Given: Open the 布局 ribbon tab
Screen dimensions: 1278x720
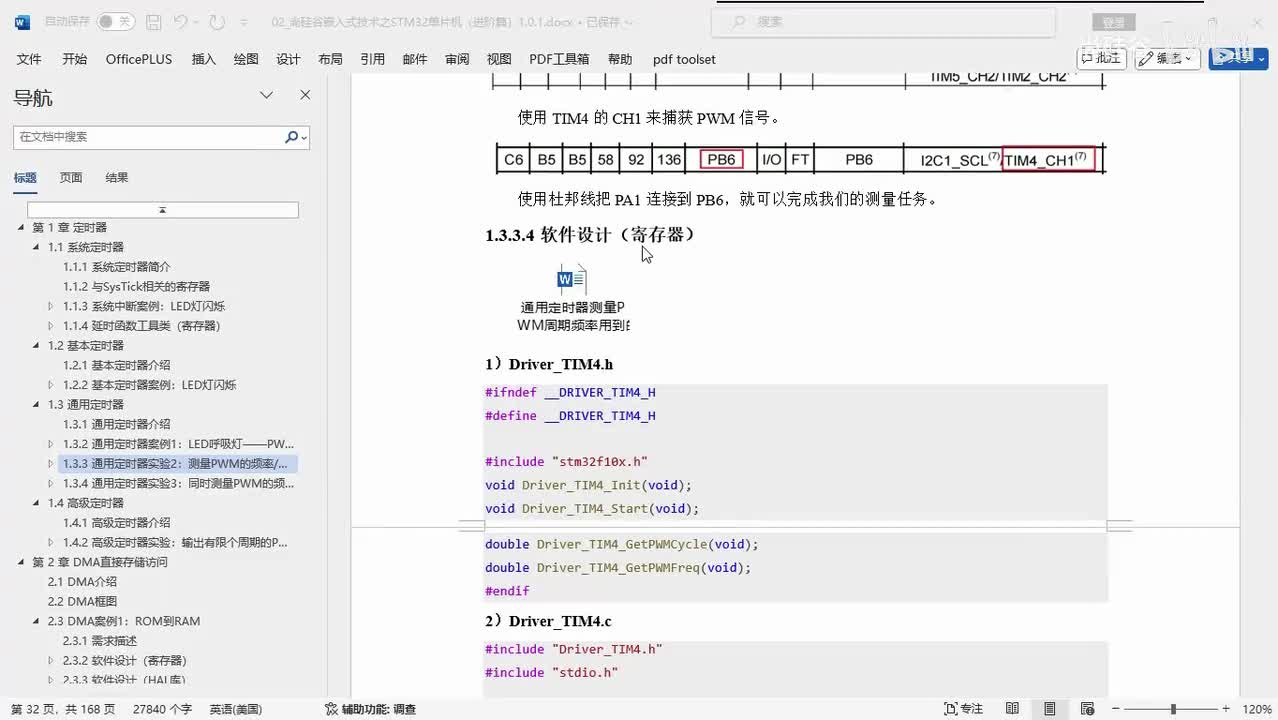Looking at the screenshot, I should (330, 59).
